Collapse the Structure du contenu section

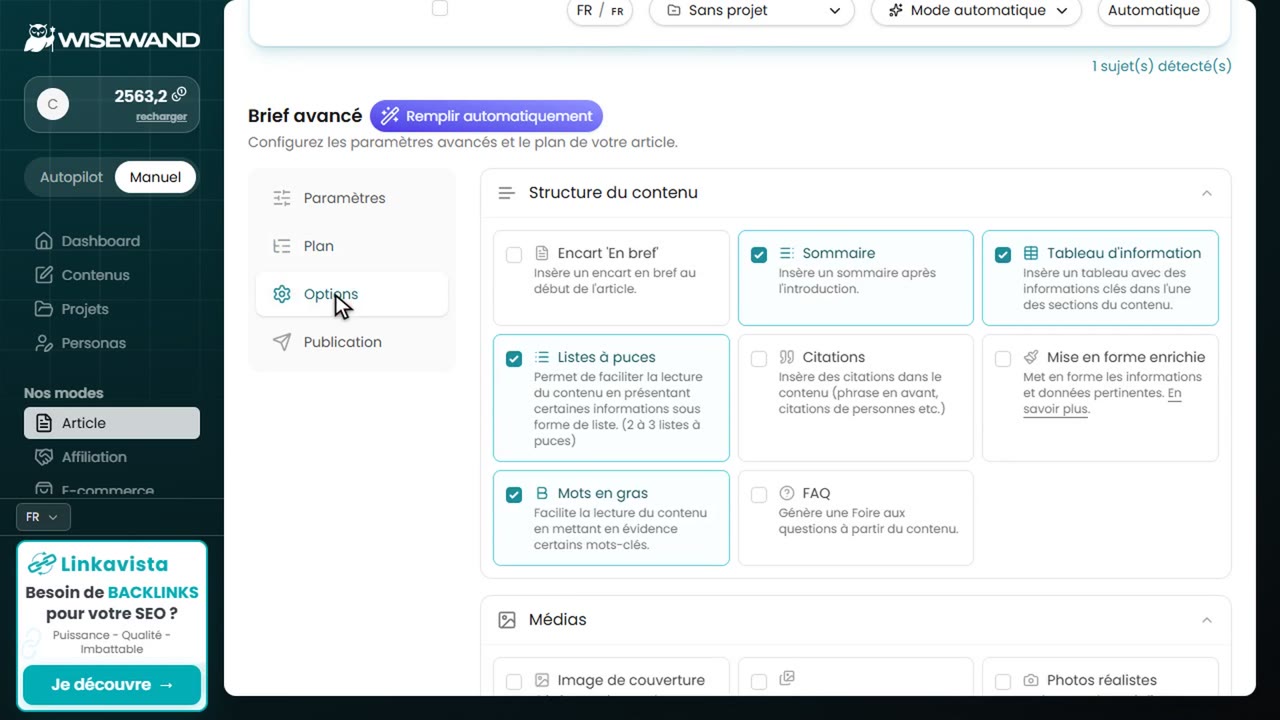click(1206, 193)
